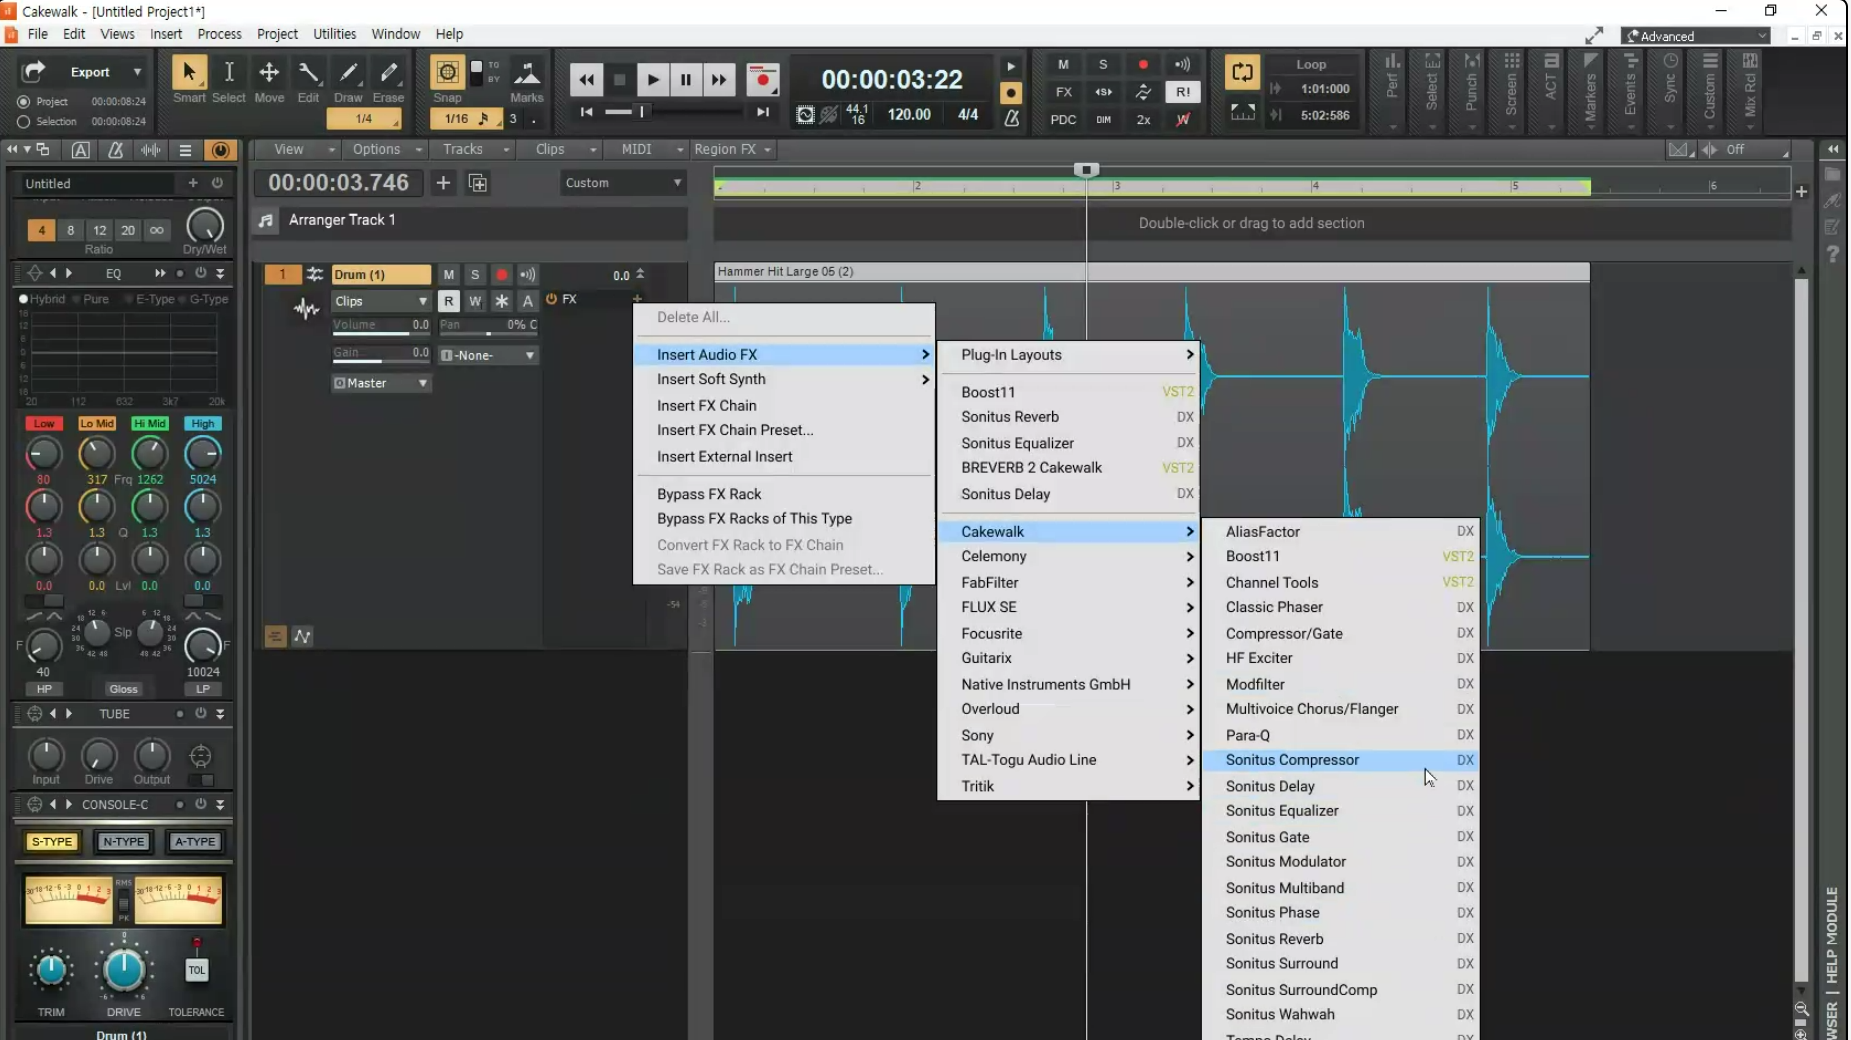Click the global FX bypass button in Mix module

1063,92
